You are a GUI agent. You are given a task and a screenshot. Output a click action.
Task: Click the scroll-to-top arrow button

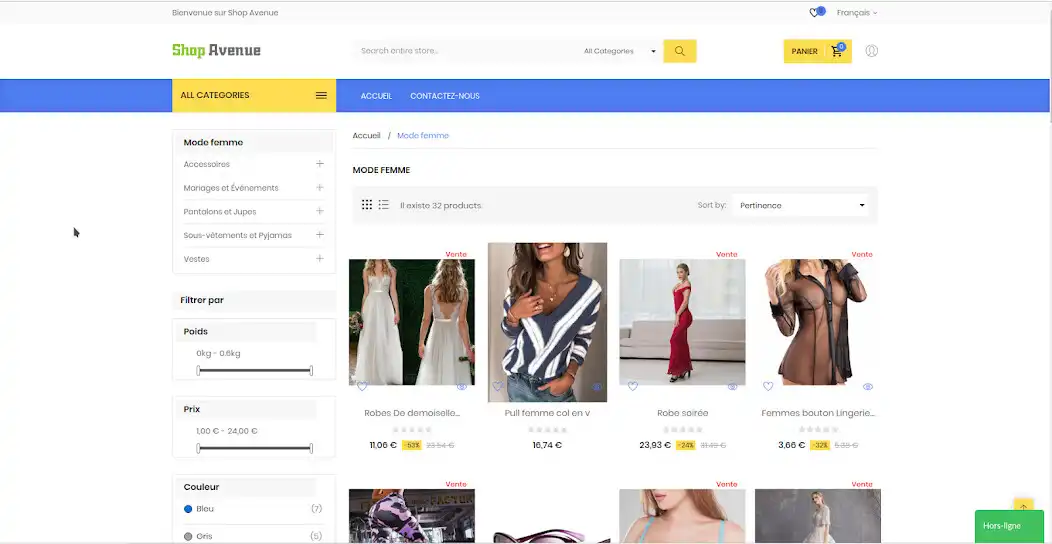(1022, 507)
